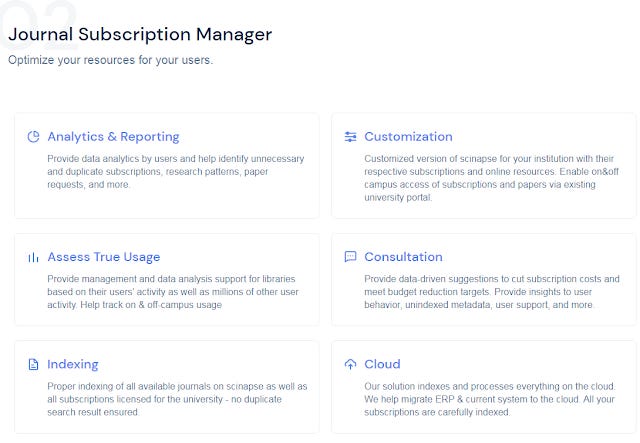Open the Analytics & Reporting heading
Image resolution: width=640 pixels, height=443 pixels.
[x=113, y=136]
